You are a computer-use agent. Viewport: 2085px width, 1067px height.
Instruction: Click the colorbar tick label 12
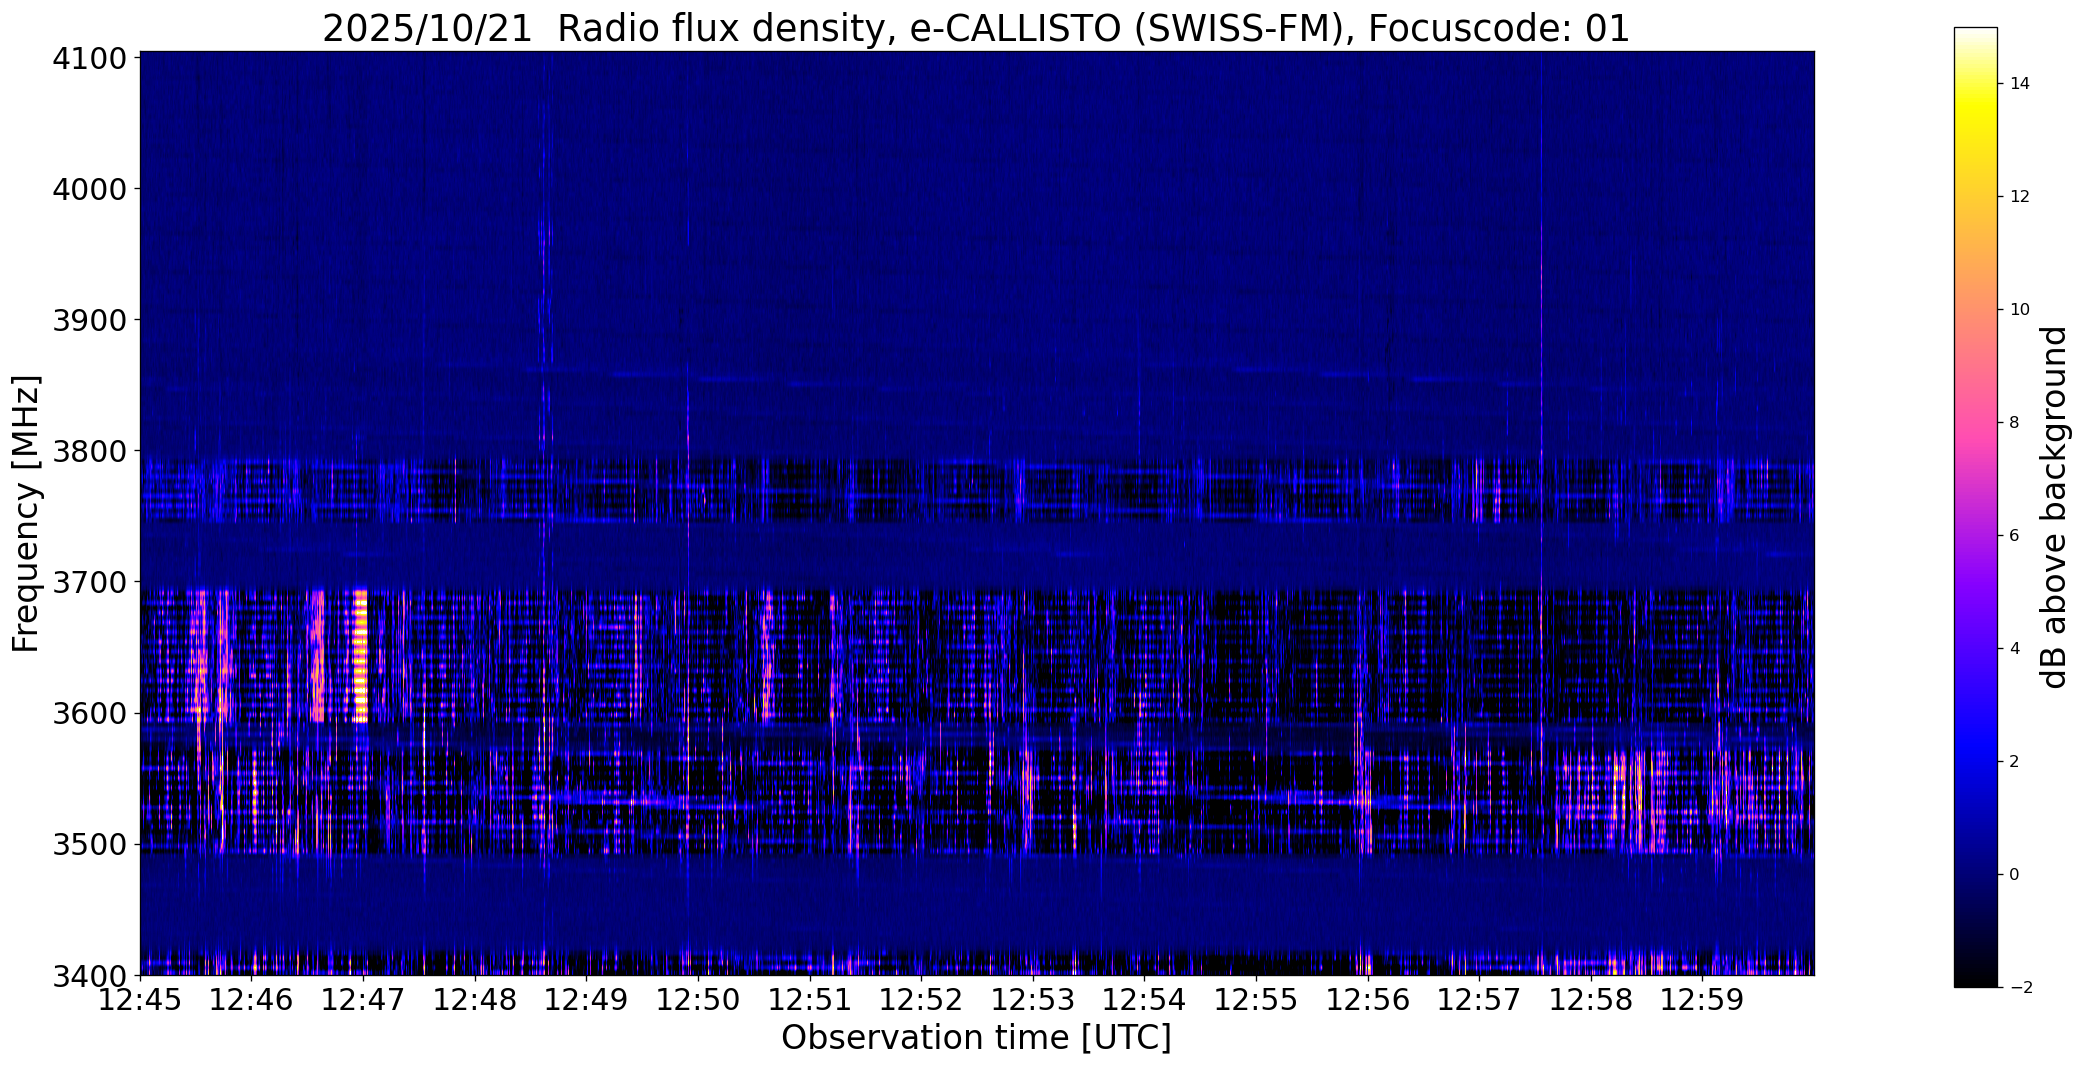pos(2020,197)
